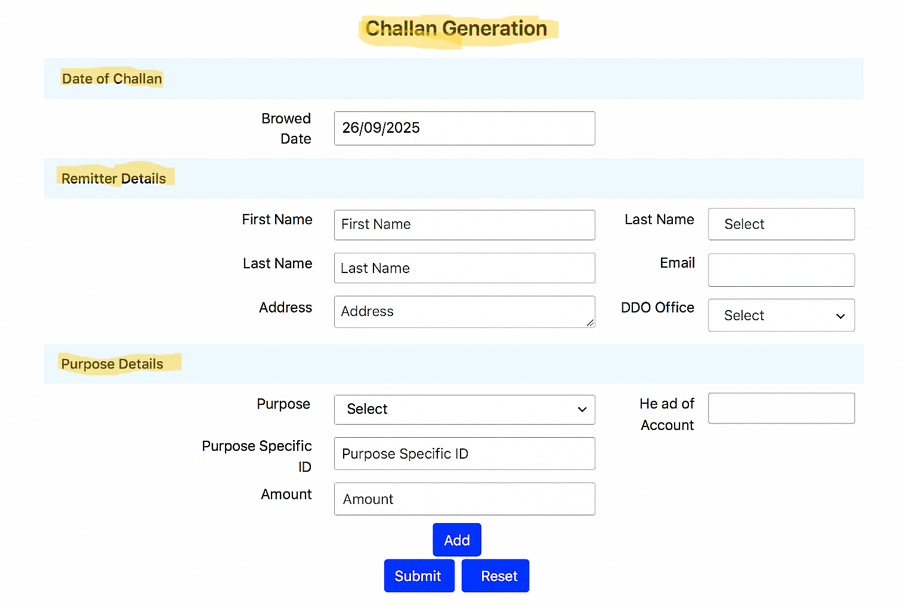905x607 pixels.
Task: Open the Select box beside First Name
Action: pyautogui.click(x=781, y=224)
